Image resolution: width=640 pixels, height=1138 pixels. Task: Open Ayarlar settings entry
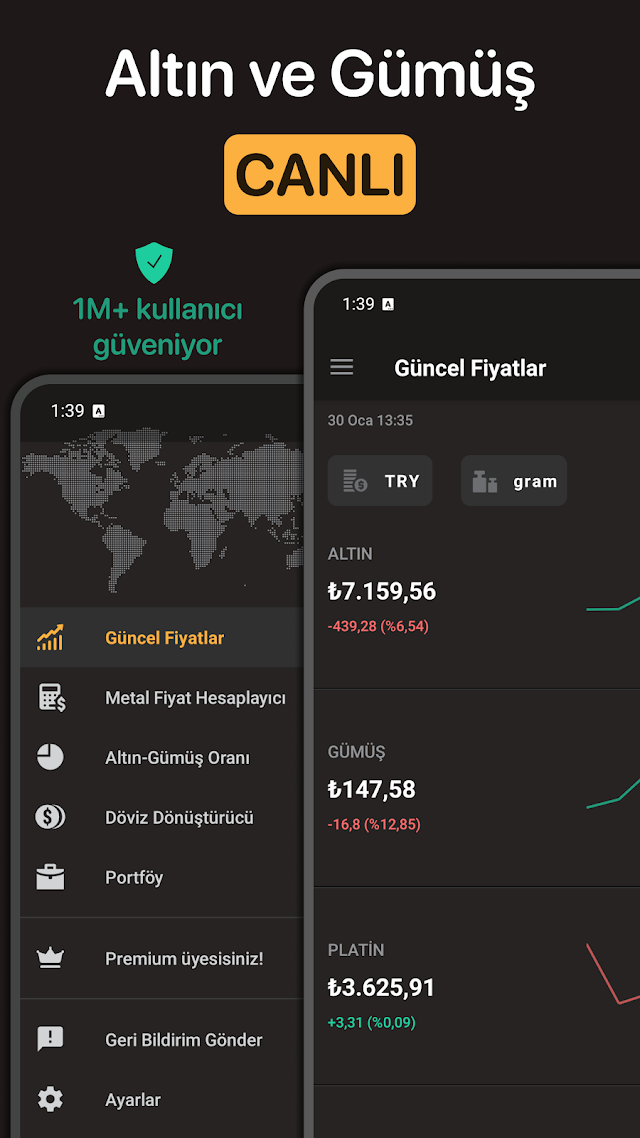[161, 1100]
